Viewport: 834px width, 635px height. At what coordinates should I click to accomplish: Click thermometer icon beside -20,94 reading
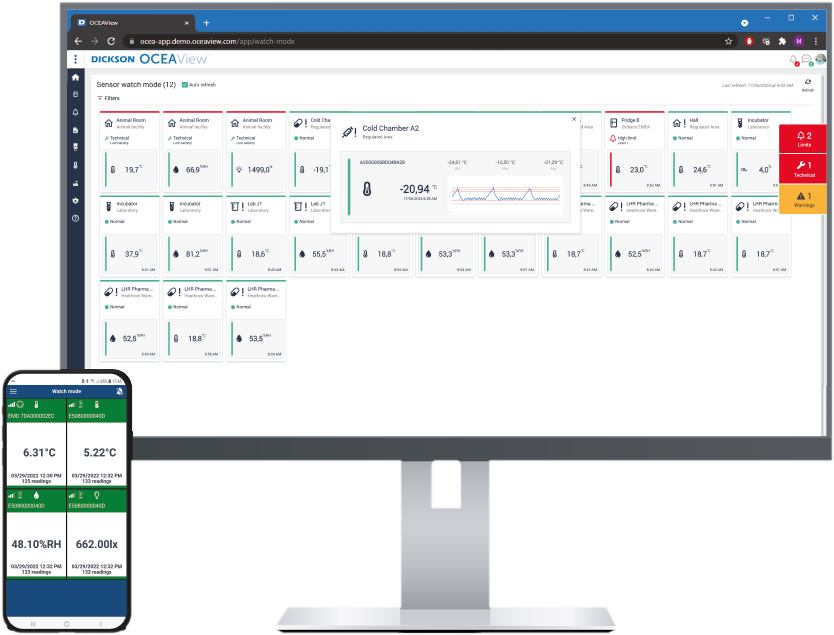coord(367,189)
